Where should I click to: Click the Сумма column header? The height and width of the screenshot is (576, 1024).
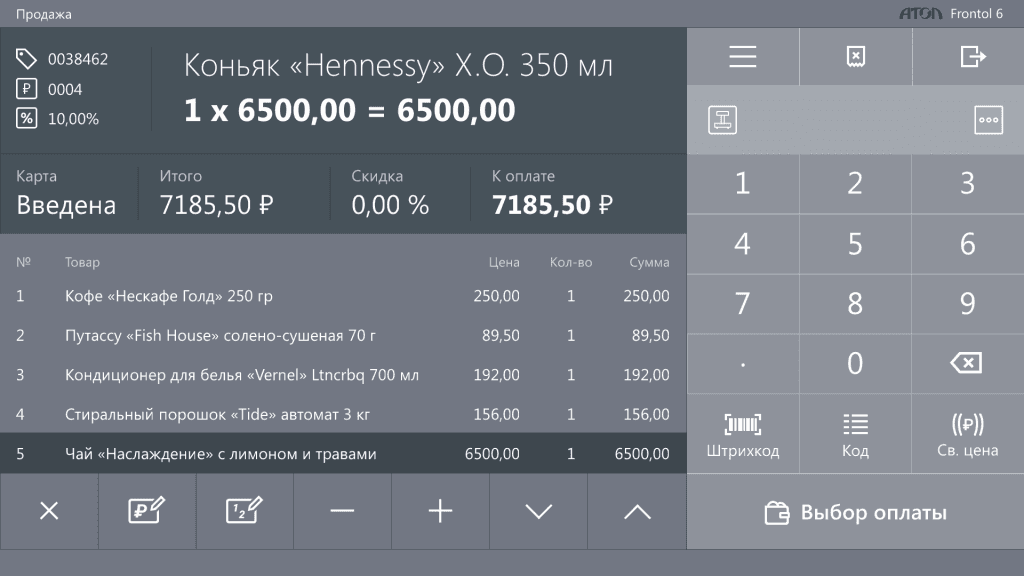[x=649, y=262]
